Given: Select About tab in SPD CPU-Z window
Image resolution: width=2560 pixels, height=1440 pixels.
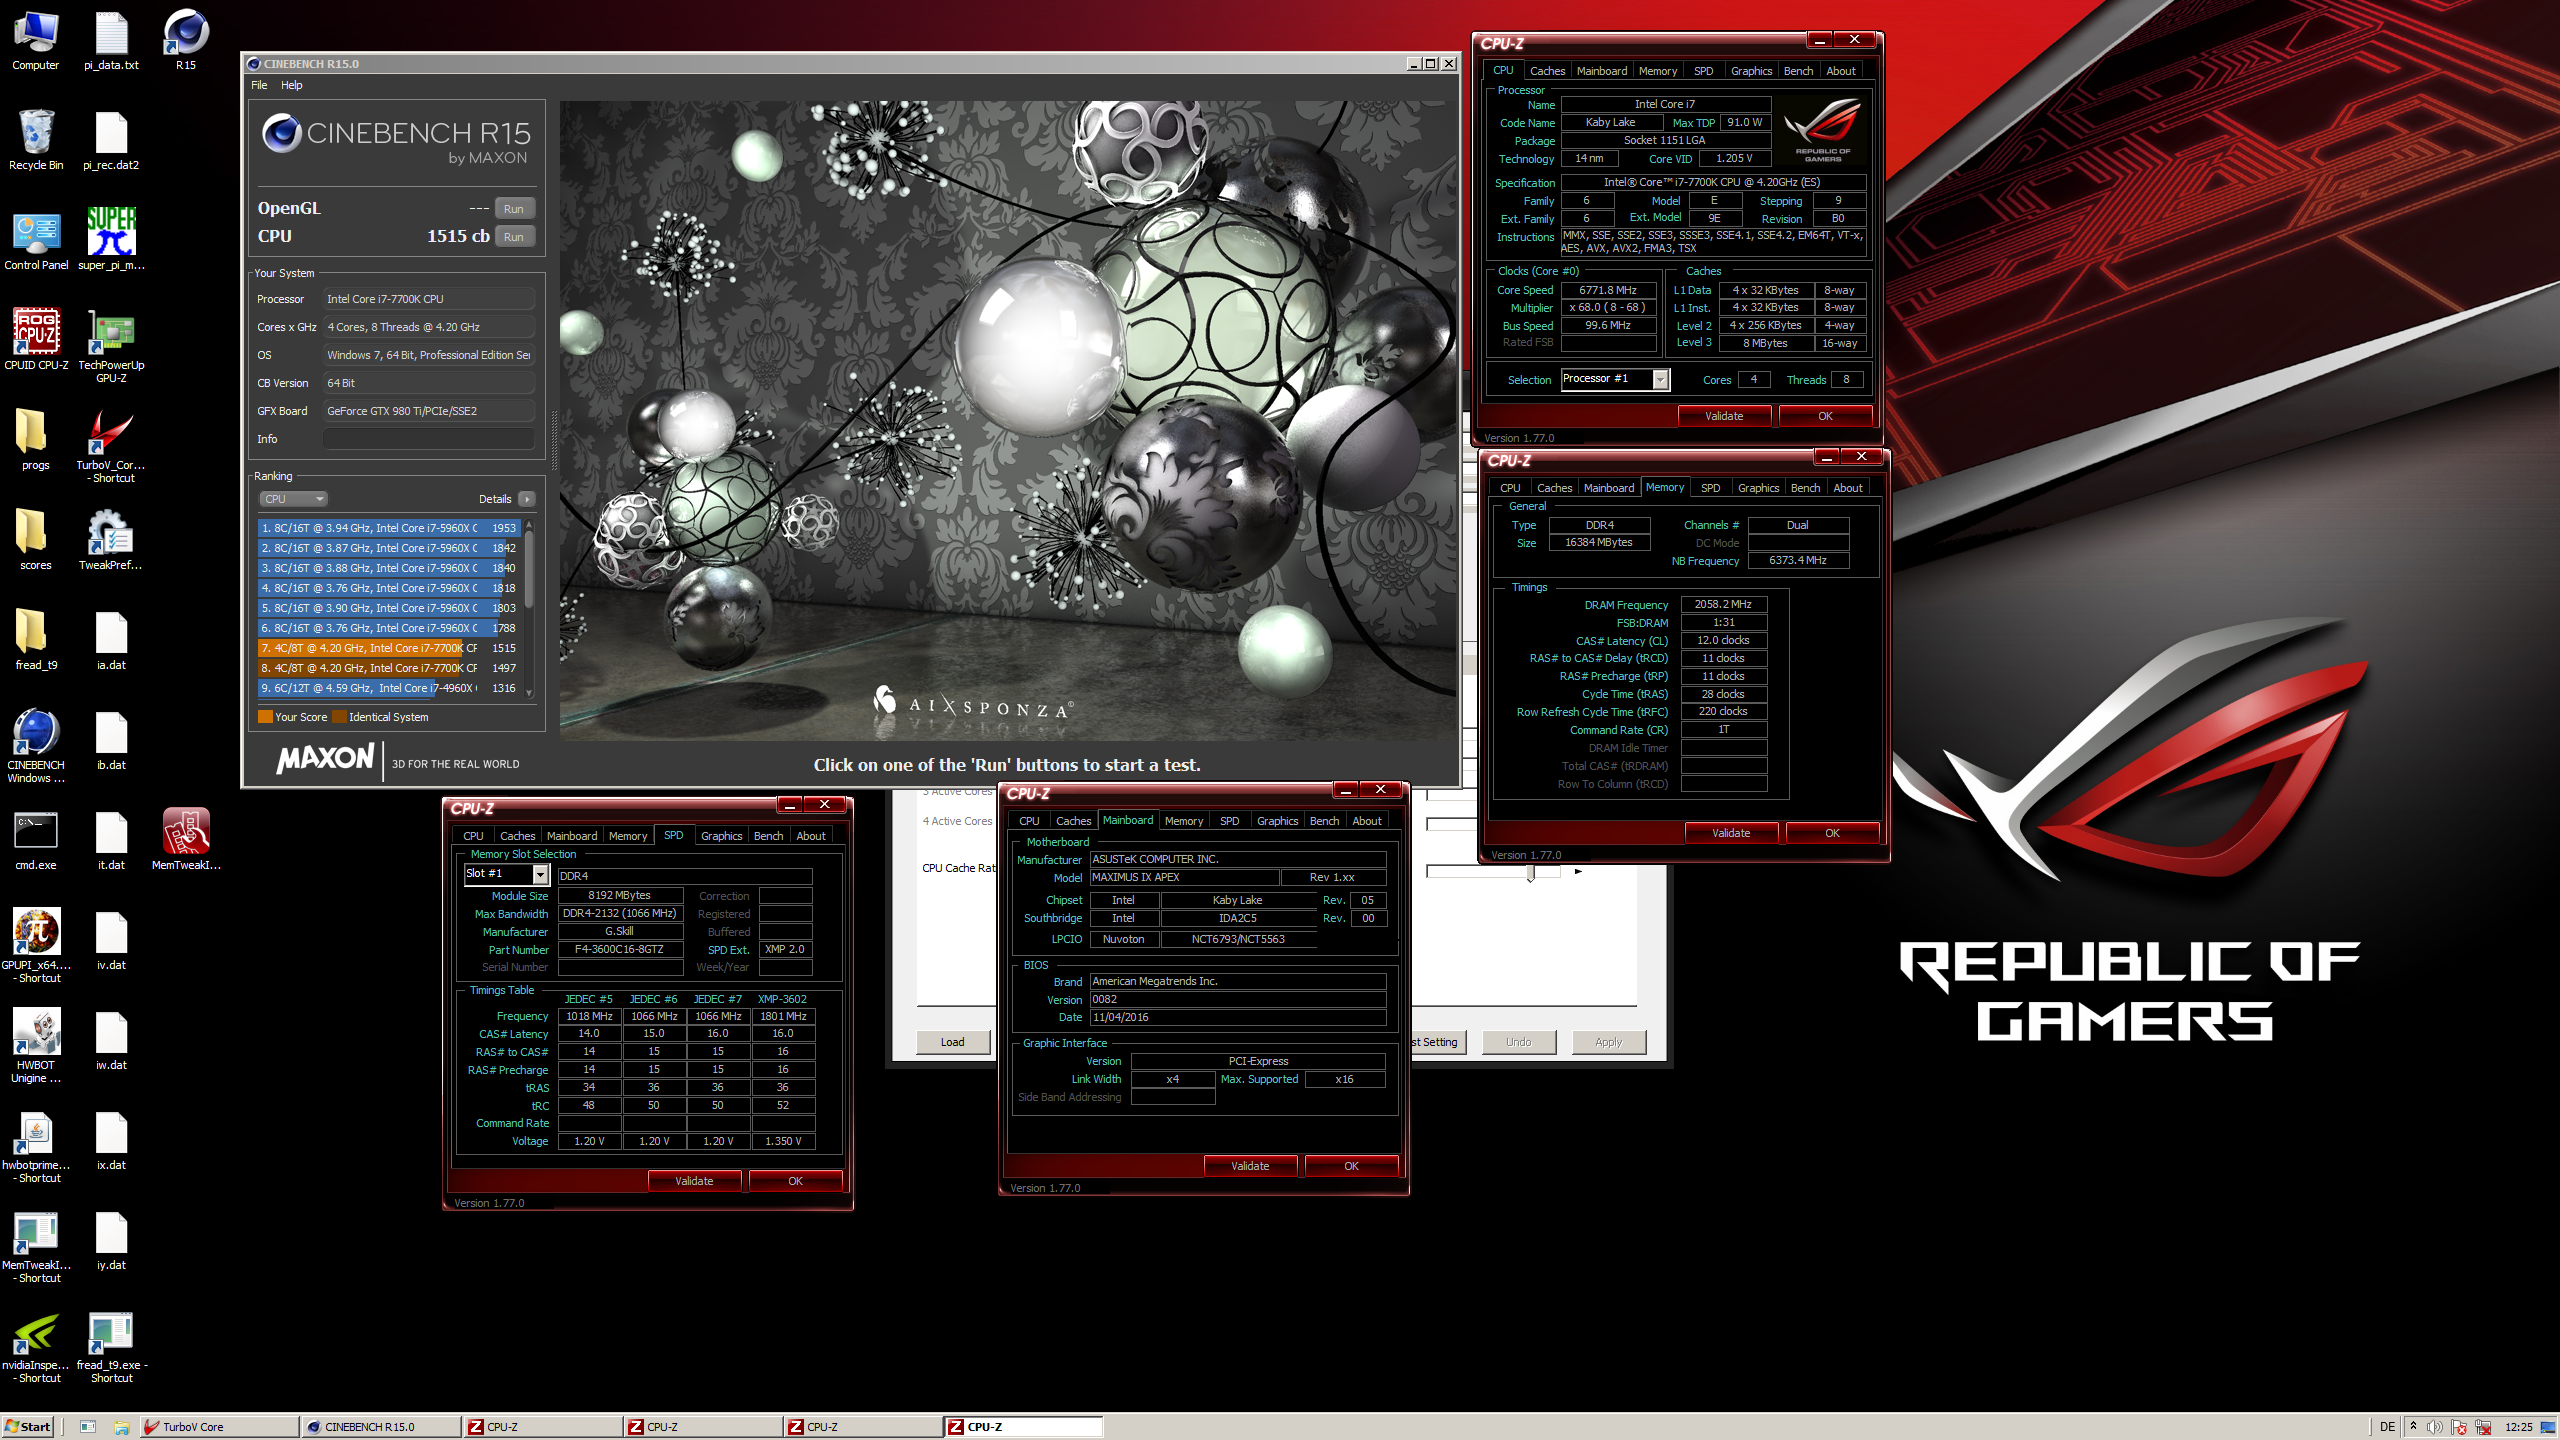Looking at the screenshot, I should (x=811, y=836).
